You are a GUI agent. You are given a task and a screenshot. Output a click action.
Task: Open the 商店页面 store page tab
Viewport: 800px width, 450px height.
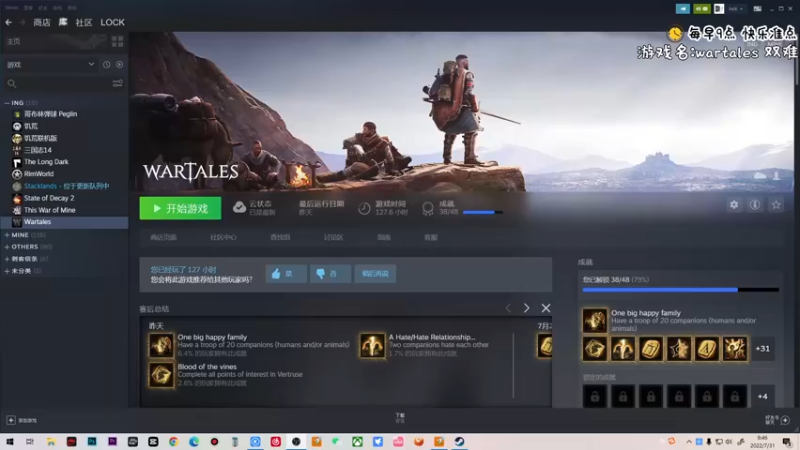[163, 237]
